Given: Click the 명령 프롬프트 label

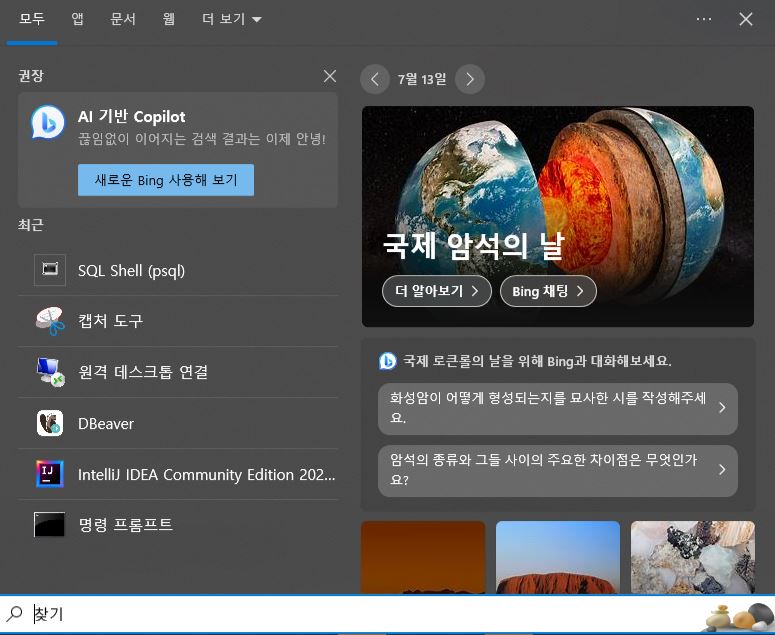Looking at the screenshot, I should pyautogui.click(x=126, y=524).
